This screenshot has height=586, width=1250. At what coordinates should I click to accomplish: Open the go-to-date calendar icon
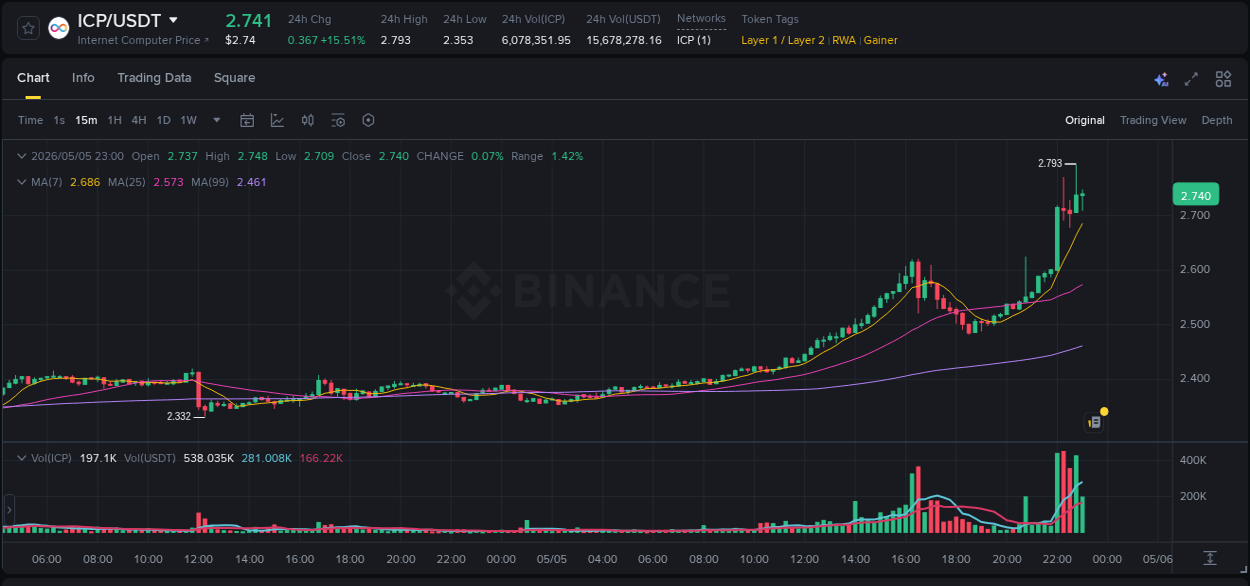tap(247, 120)
